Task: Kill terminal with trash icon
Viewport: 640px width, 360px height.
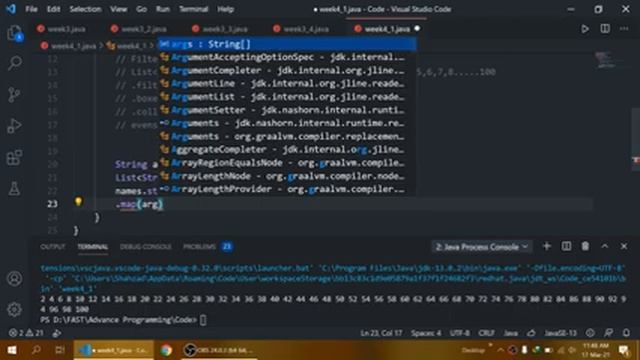Action: coord(585,247)
